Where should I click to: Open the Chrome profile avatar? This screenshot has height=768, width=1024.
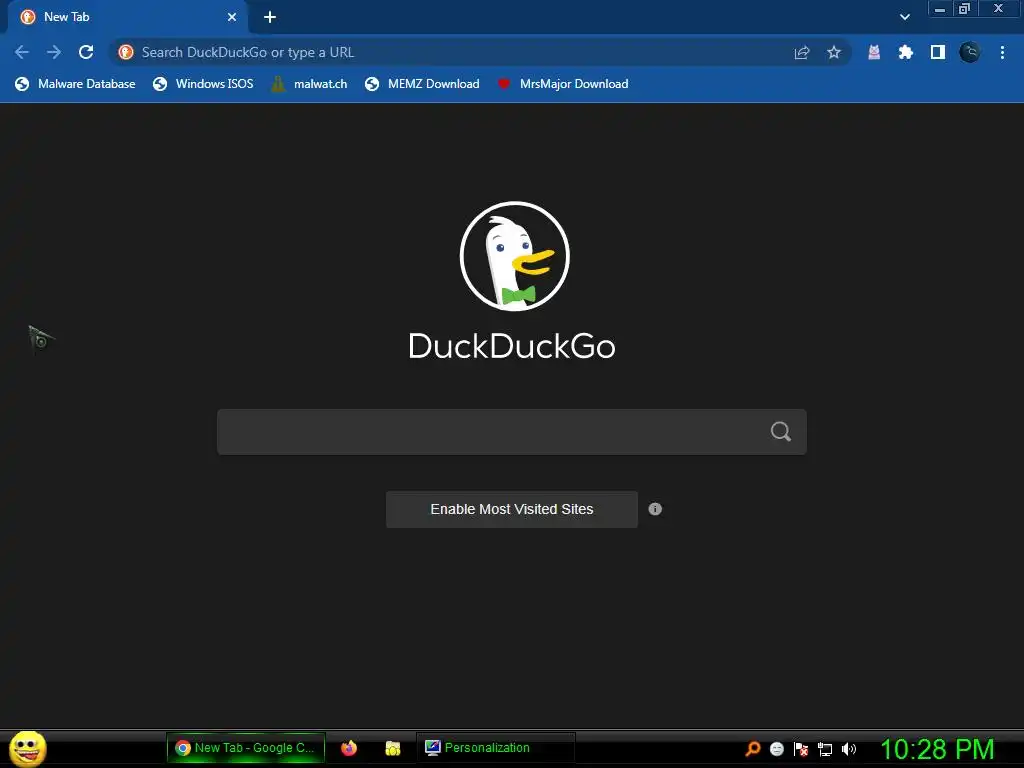click(x=969, y=52)
